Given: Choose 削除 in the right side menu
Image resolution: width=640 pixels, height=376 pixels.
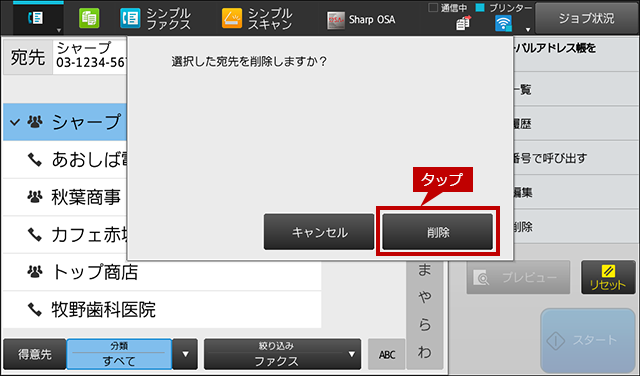Looking at the screenshot, I should (576, 227).
